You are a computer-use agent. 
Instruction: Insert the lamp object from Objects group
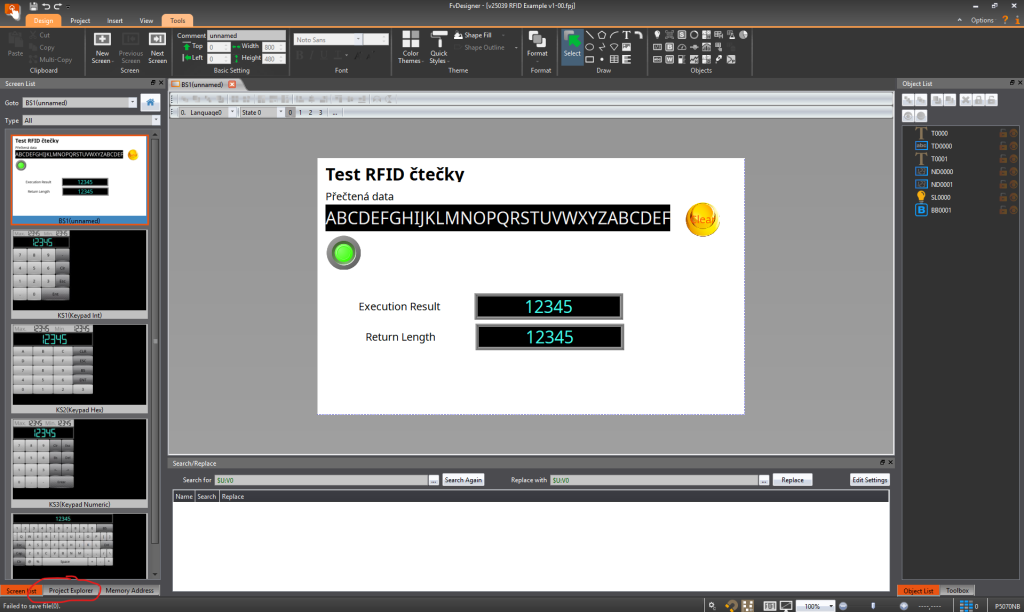[x=657, y=35]
